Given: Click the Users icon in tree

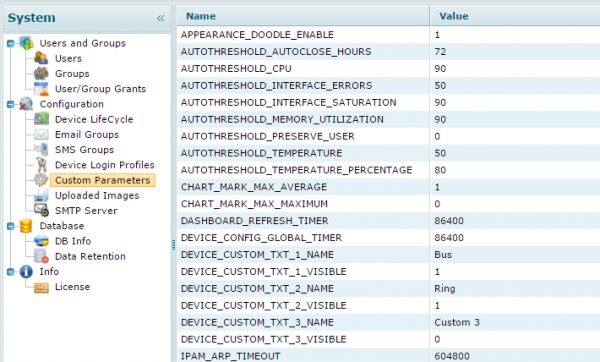Looking at the screenshot, I should [41, 58].
